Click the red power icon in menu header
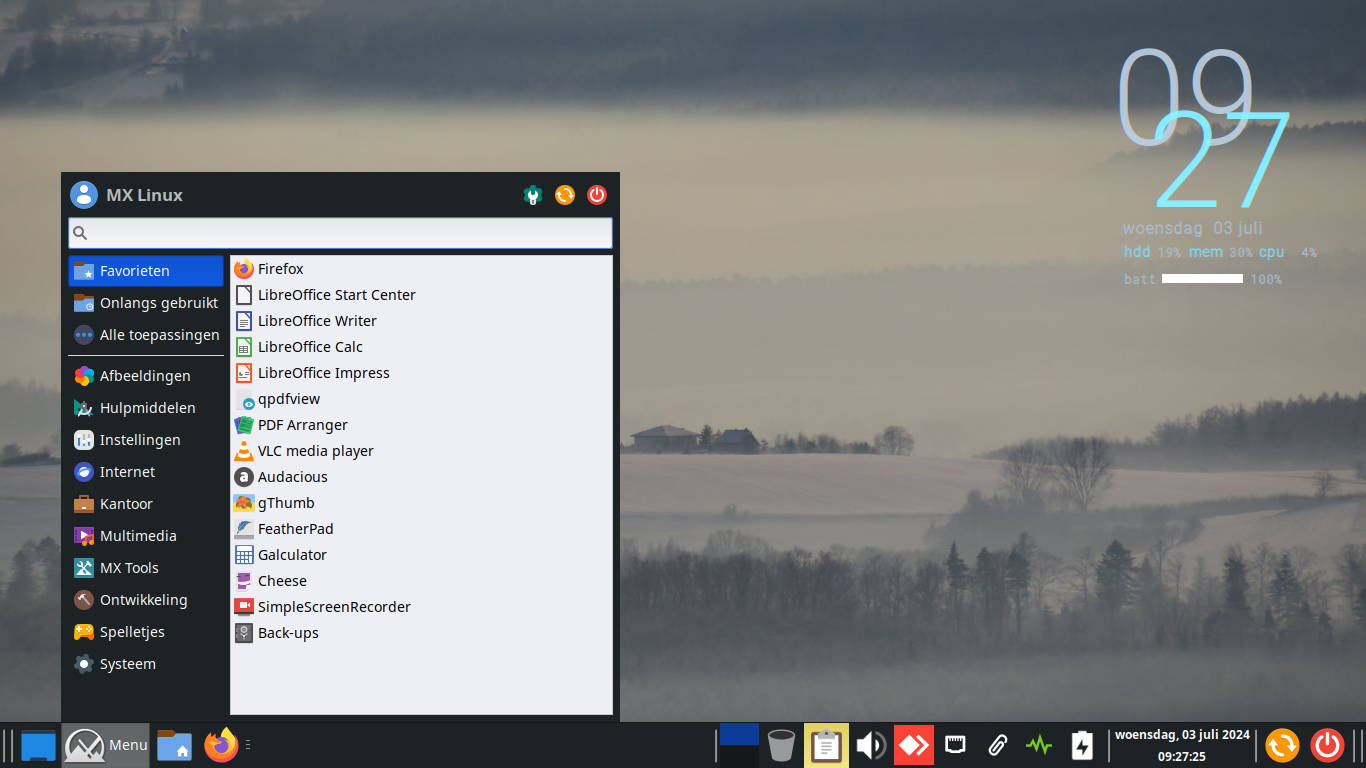 [x=597, y=195]
